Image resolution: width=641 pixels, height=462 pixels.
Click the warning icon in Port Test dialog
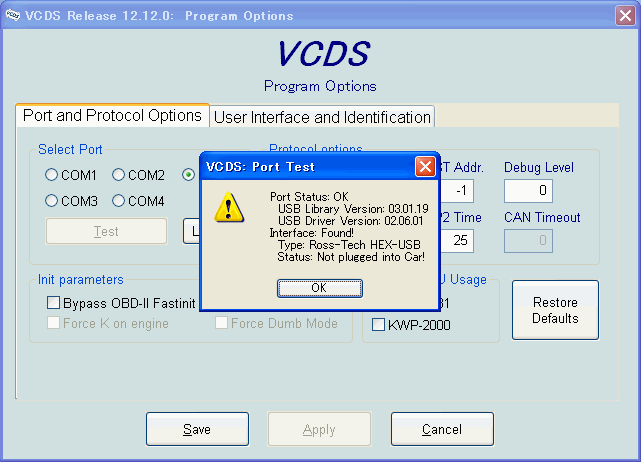[229, 207]
